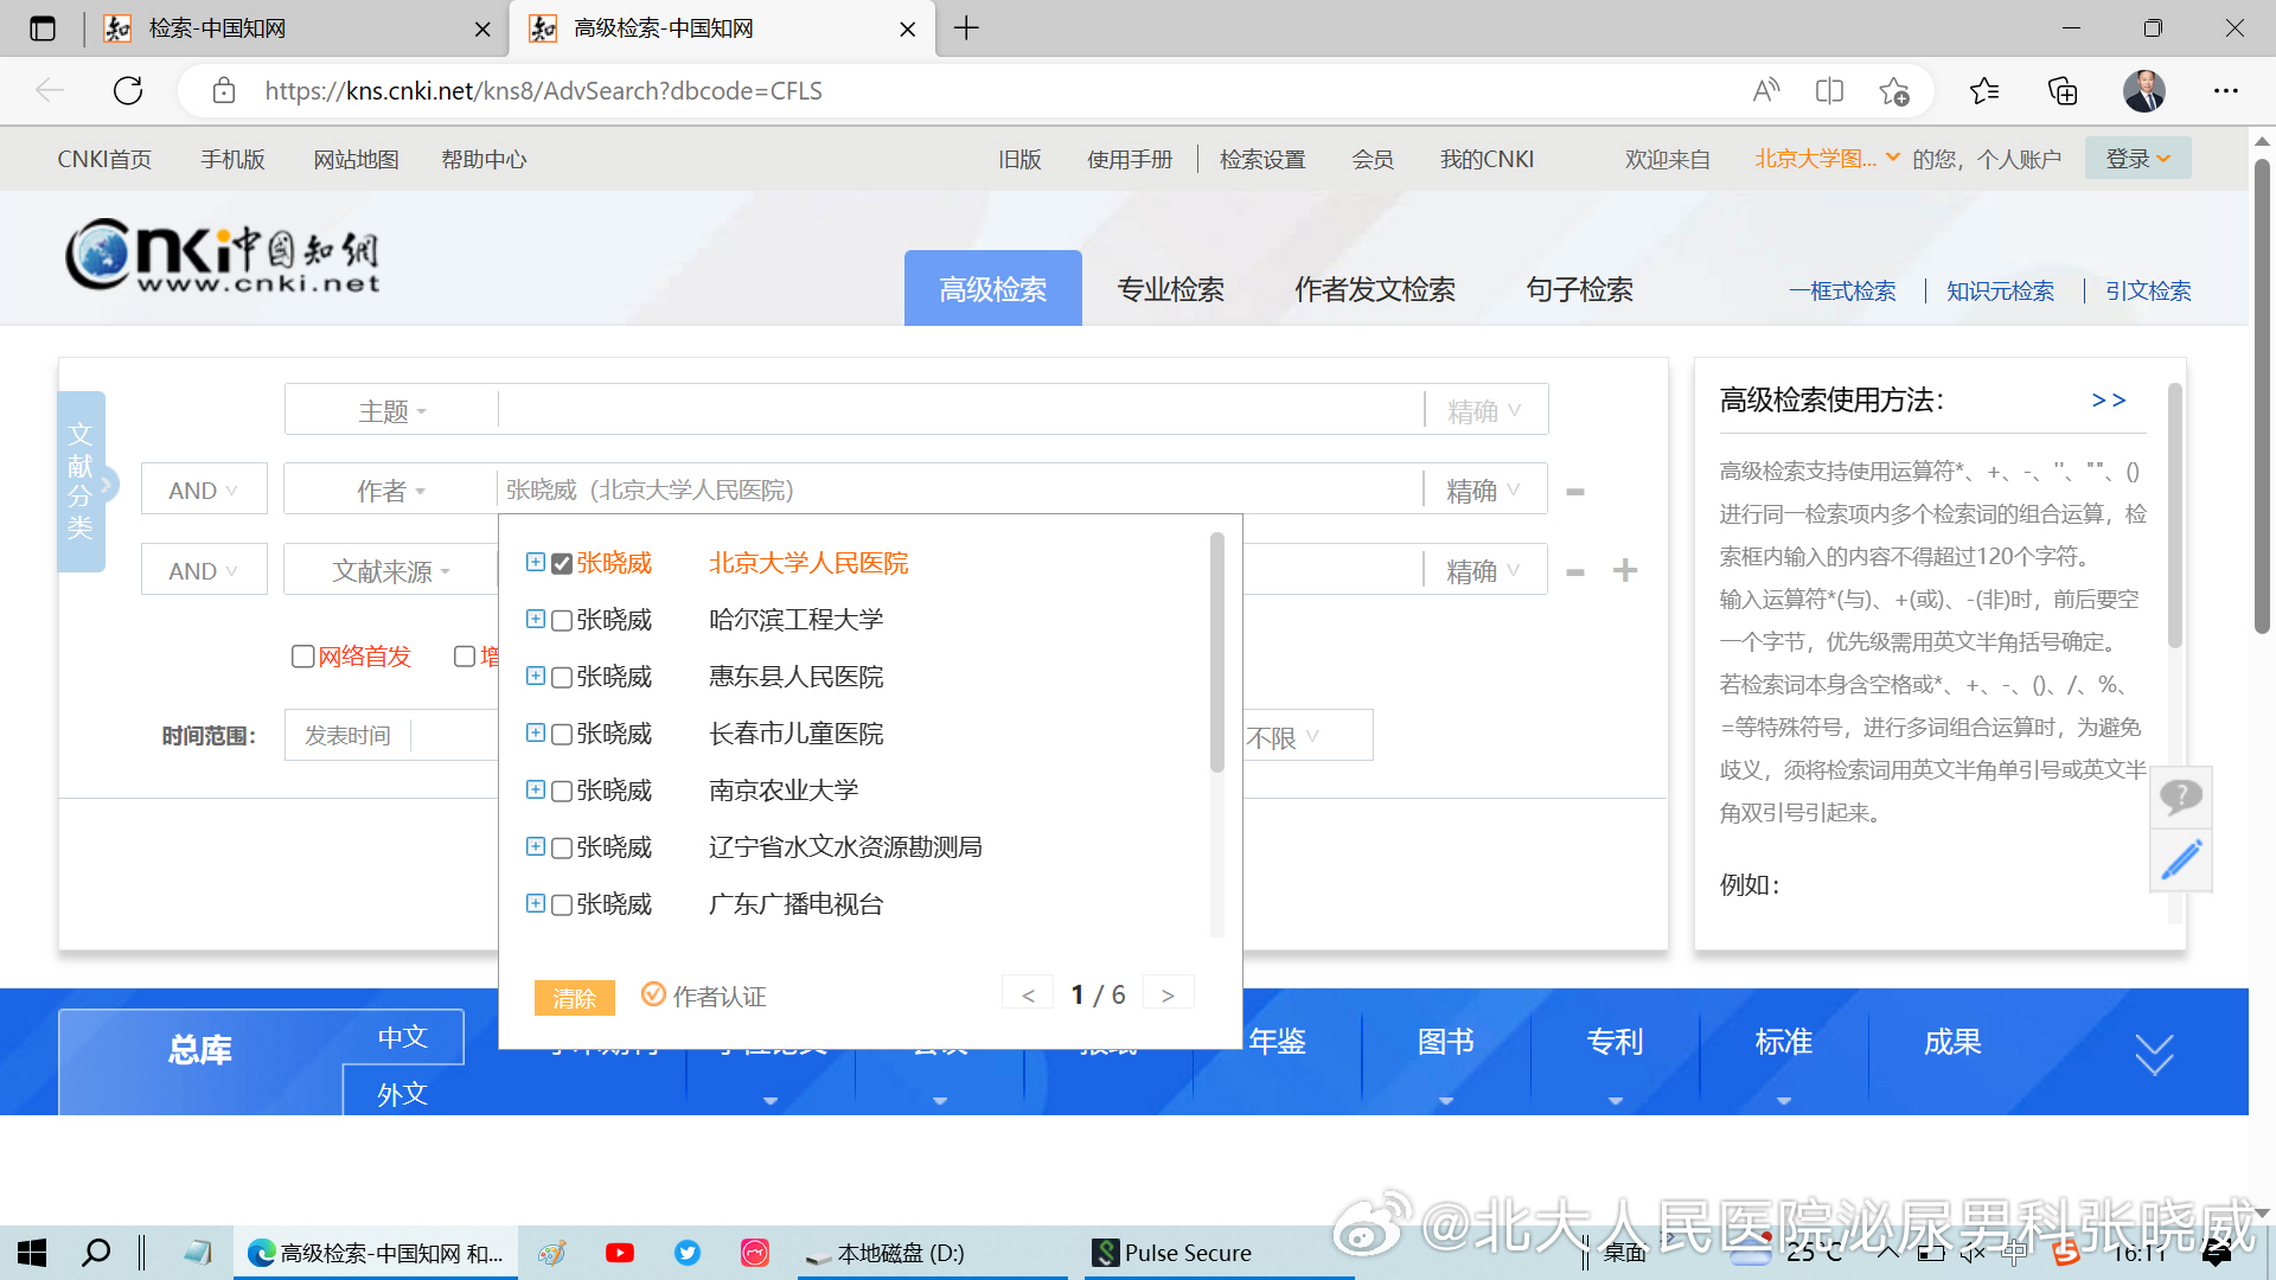Toggle split screen view icon
The width and height of the screenshot is (2276, 1280).
pos(1829,91)
